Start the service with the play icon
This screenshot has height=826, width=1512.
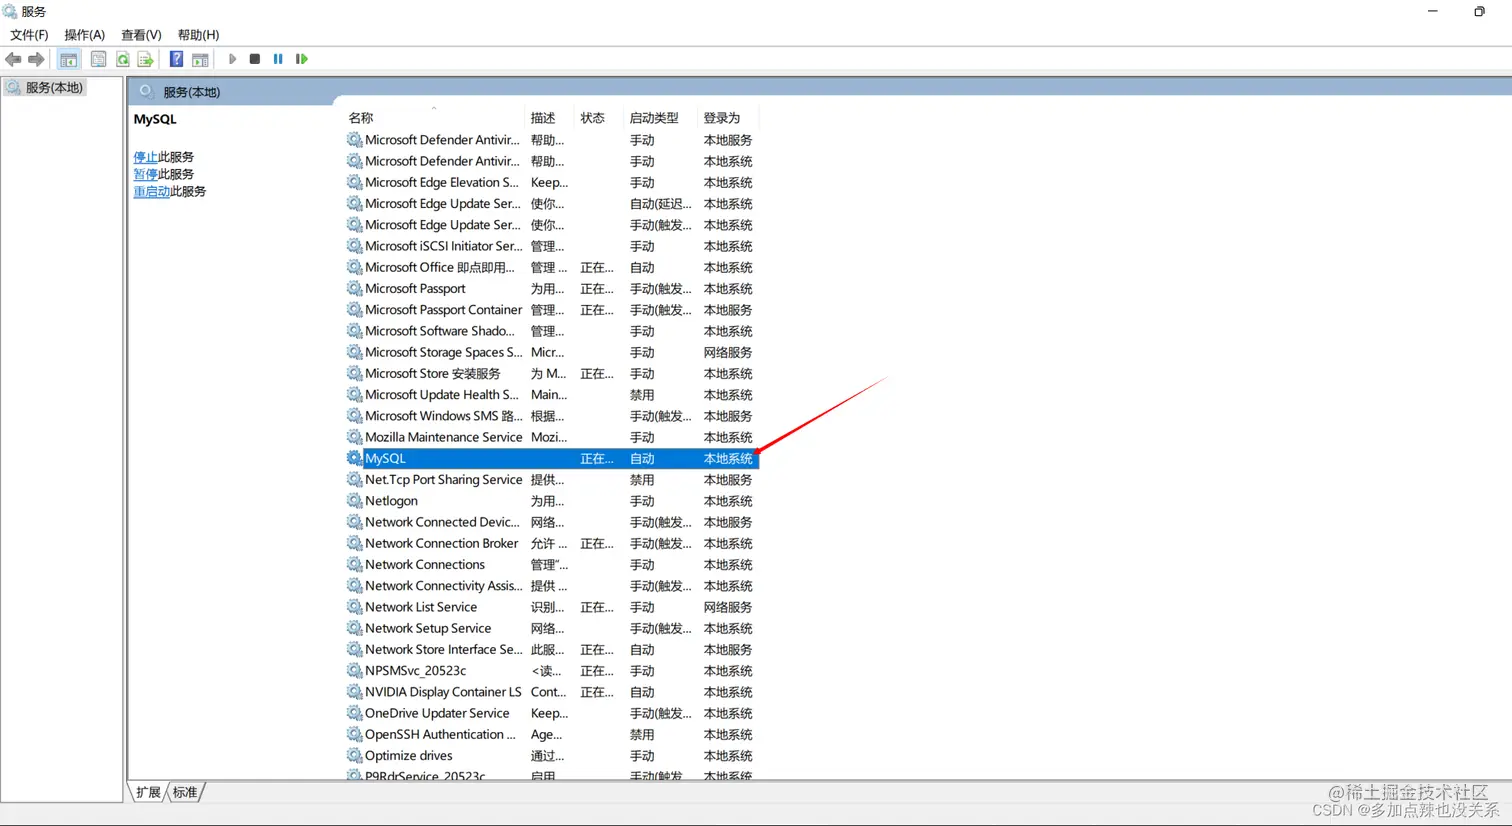(x=232, y=59)
